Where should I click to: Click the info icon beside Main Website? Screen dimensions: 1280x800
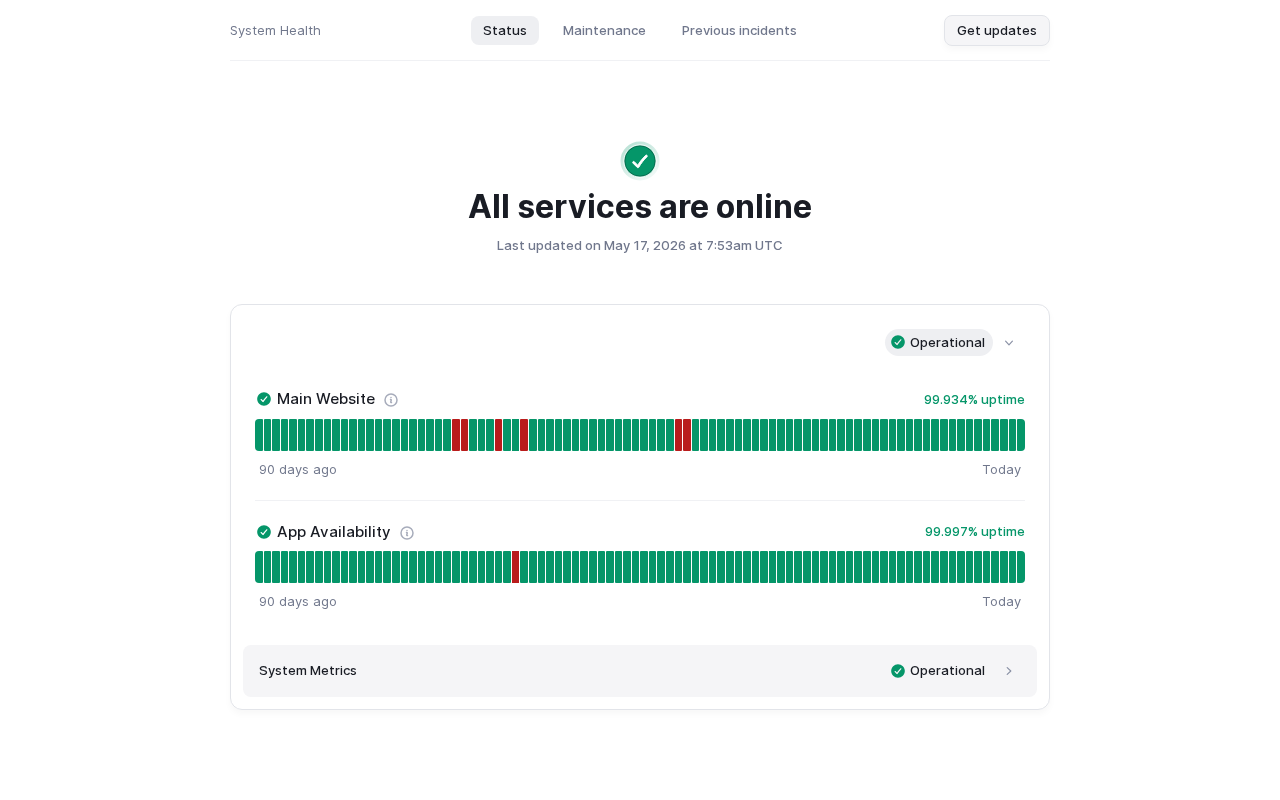tap(391, 400)
